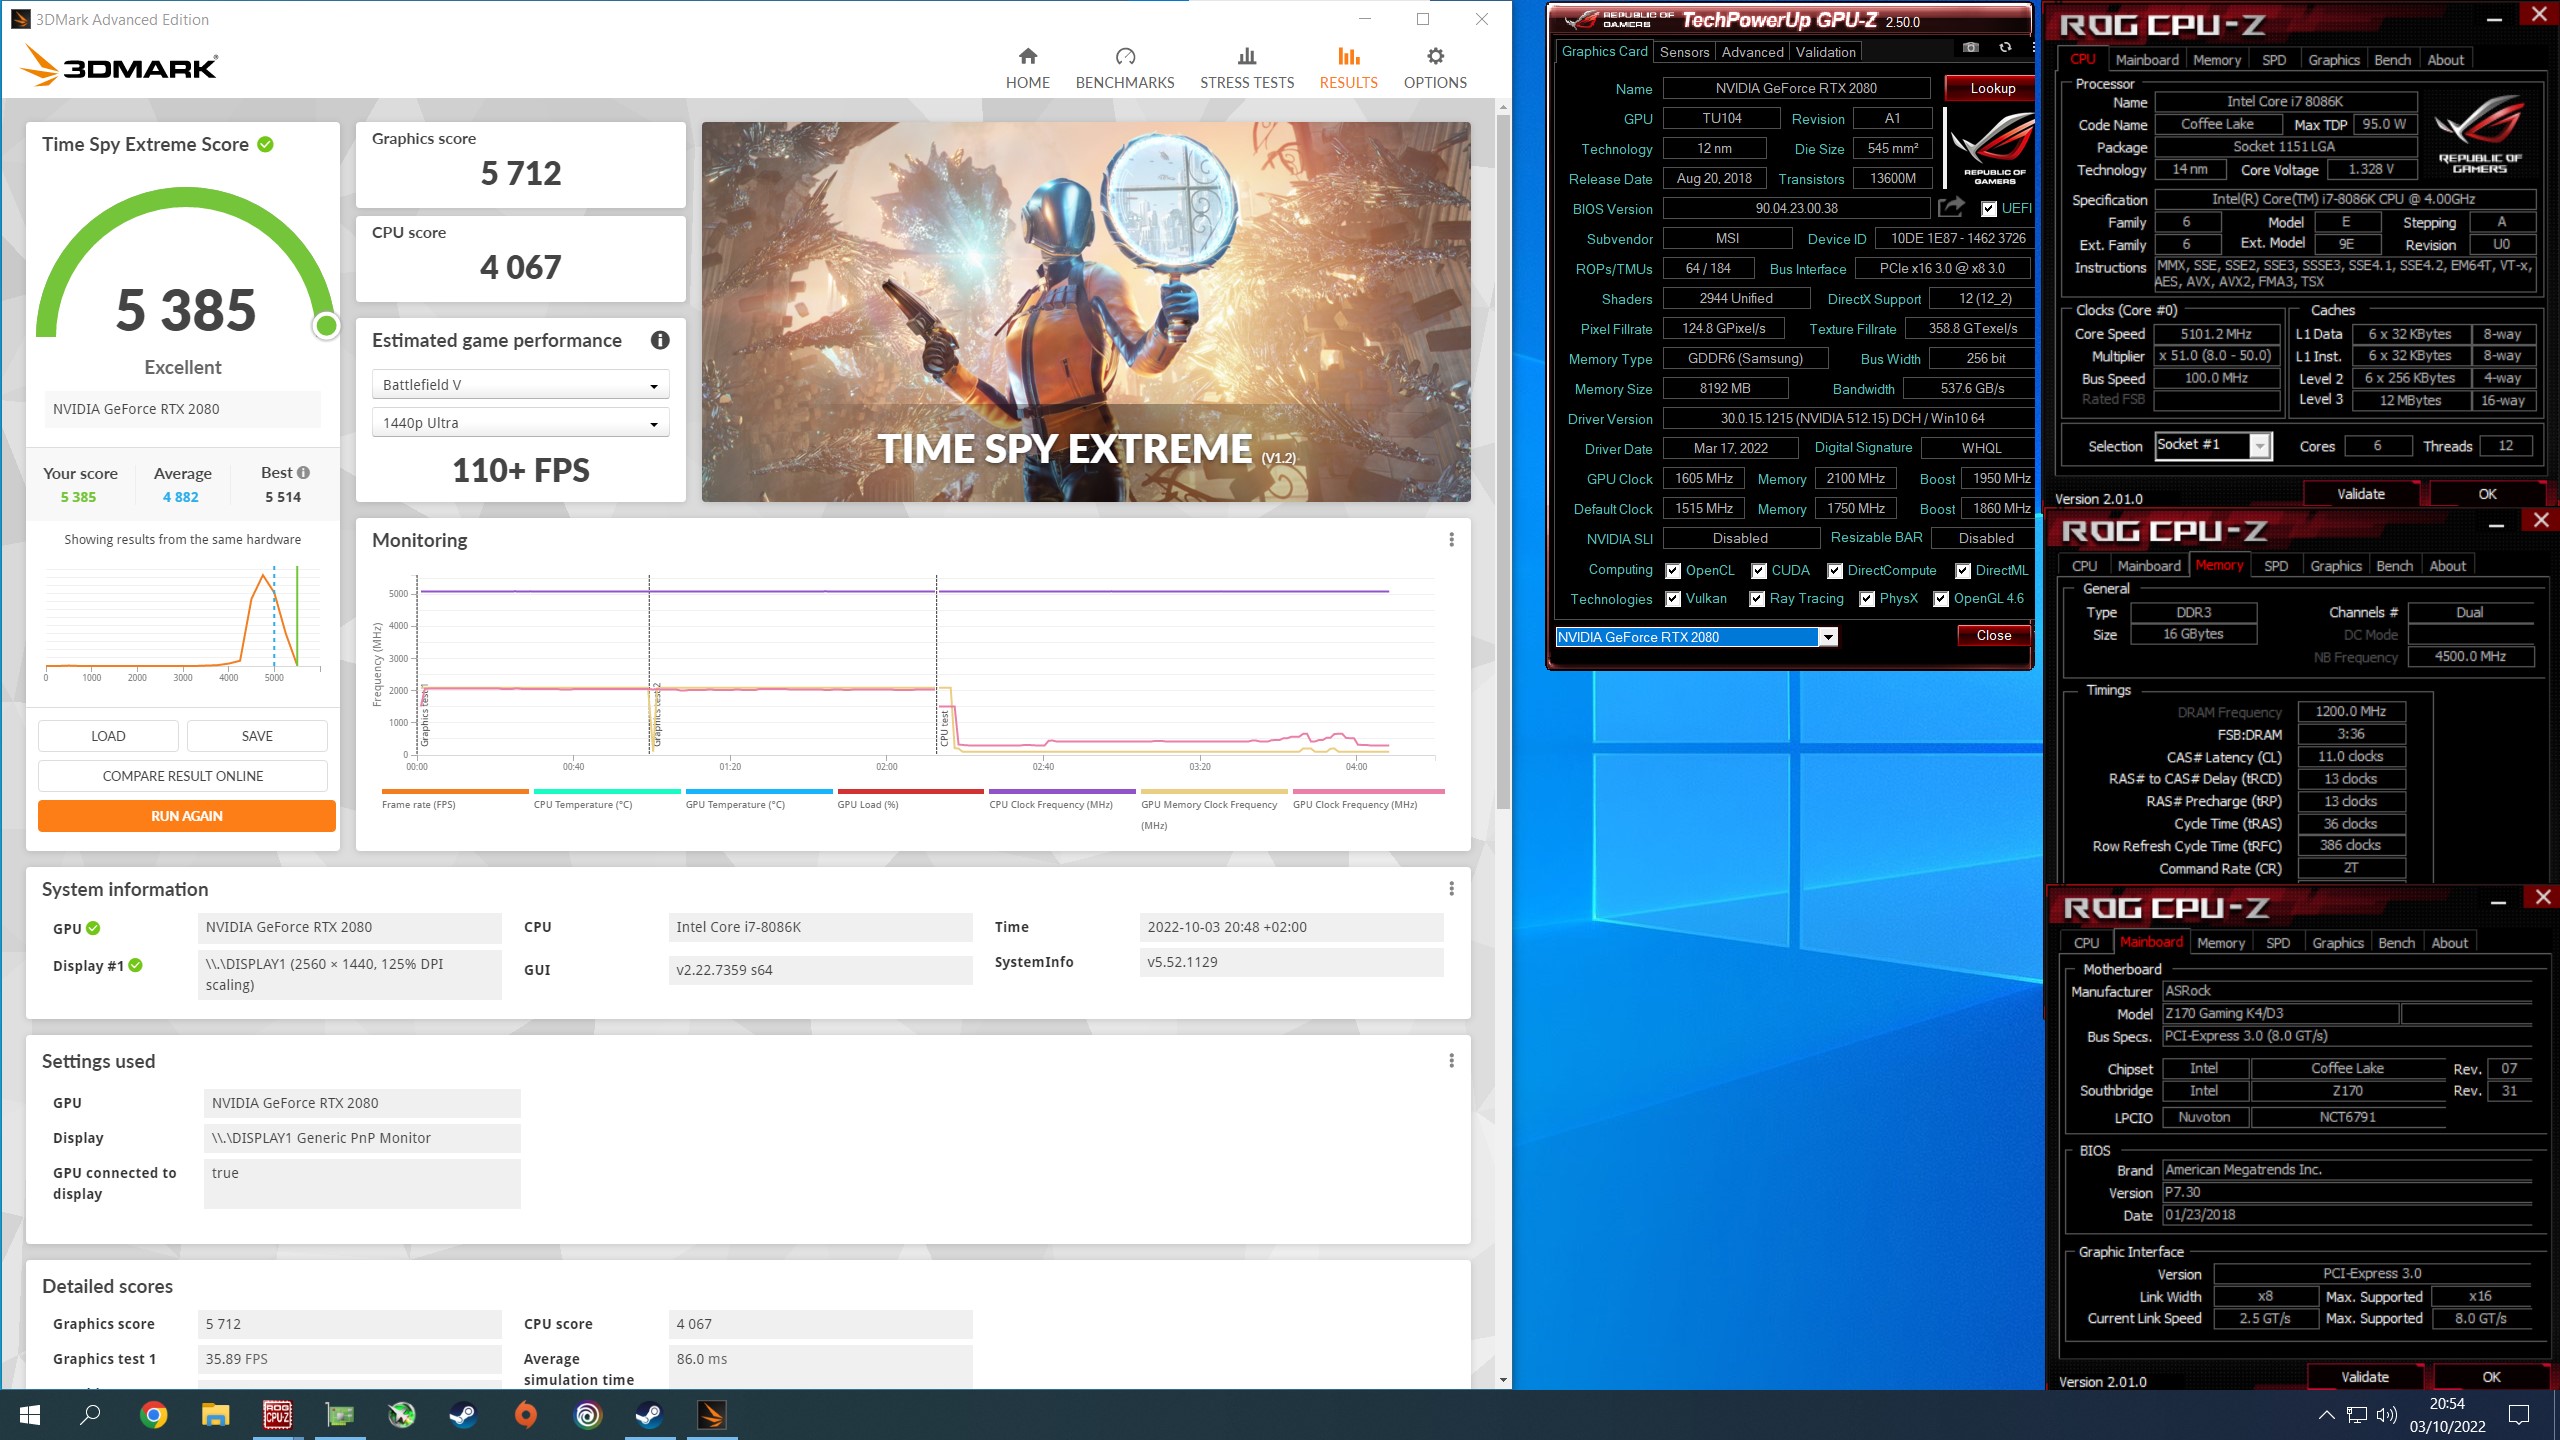The width and height of the screenshot is (2560, 1440).
Task: Open Settings used three-dot menu
Action: (1451, 1061)
